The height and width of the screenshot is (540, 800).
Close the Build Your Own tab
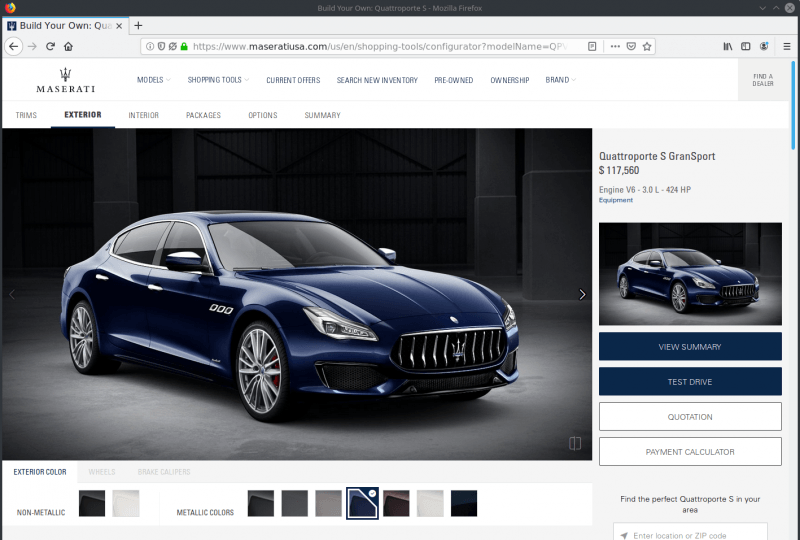click(119, 26)
